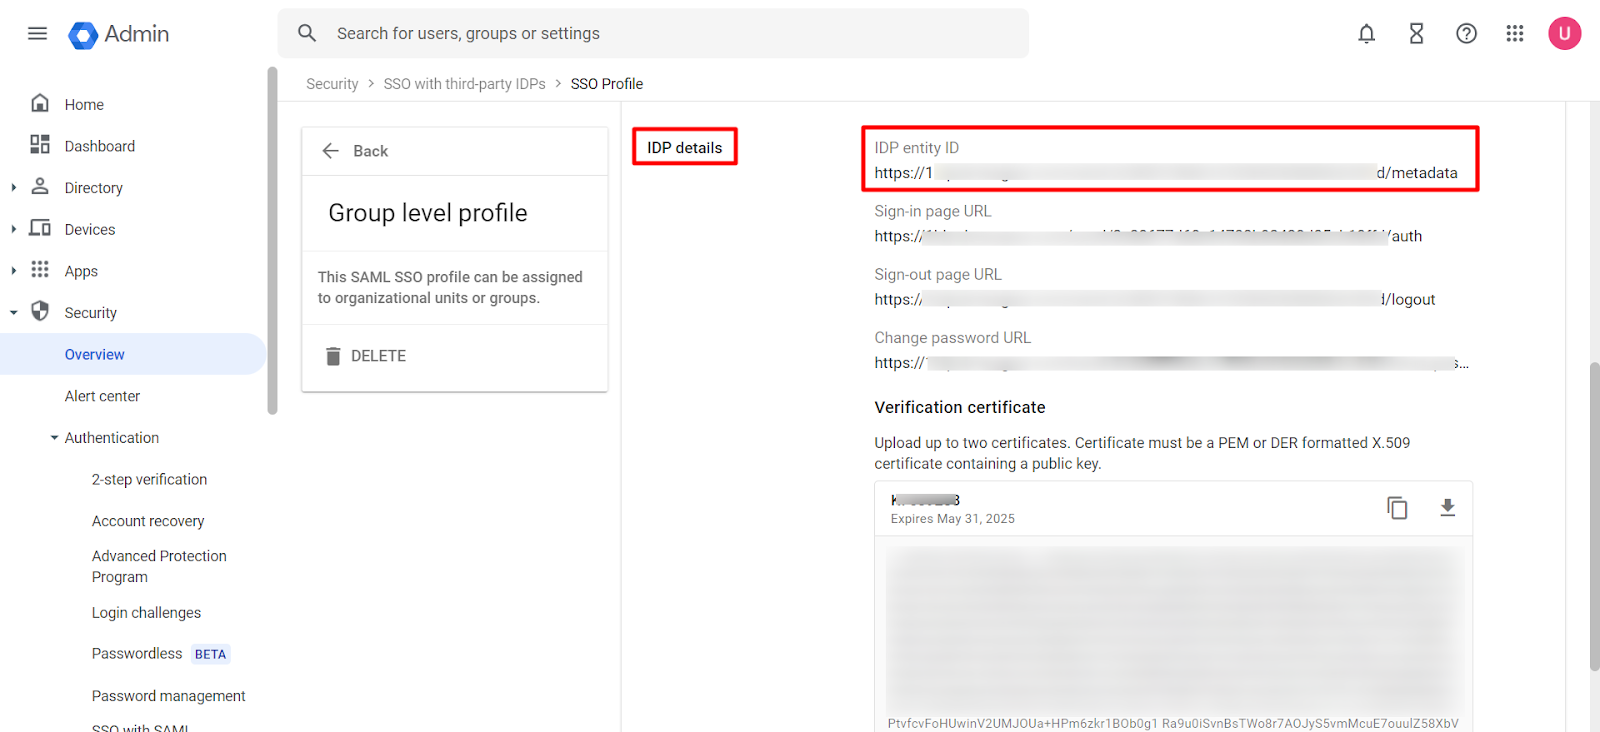Expand the Devices section
This screenshot has width=1600, height=732.
click(13, 229)
